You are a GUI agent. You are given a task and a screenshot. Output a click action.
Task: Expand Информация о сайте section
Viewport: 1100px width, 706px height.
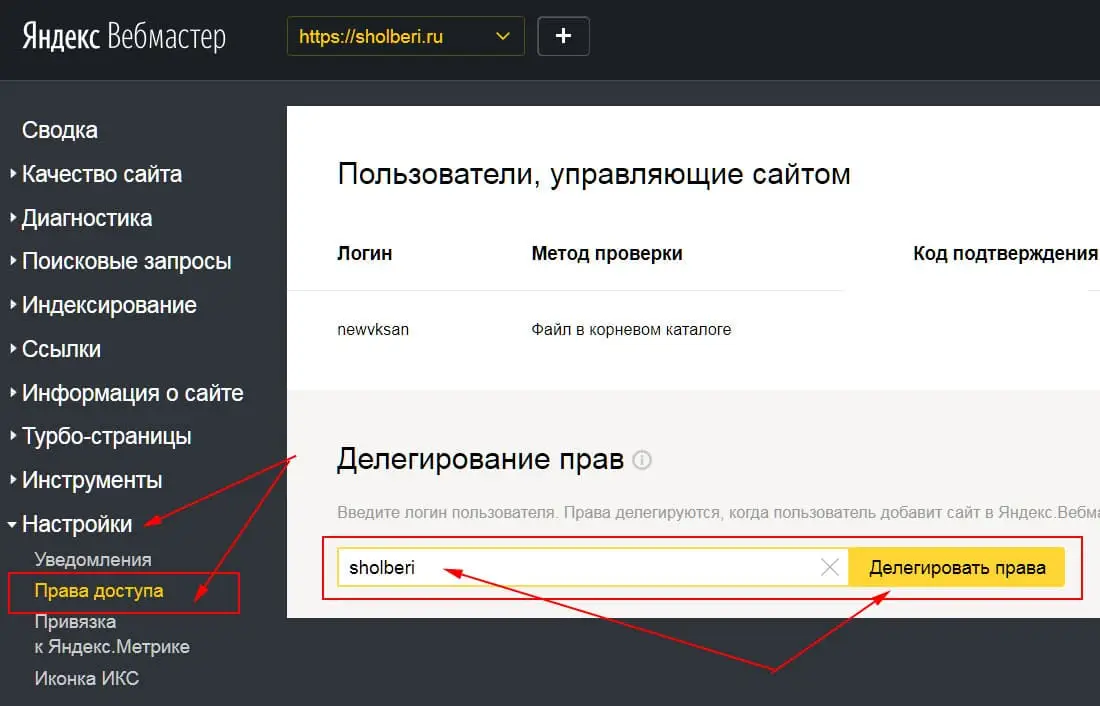click(127, 393)
